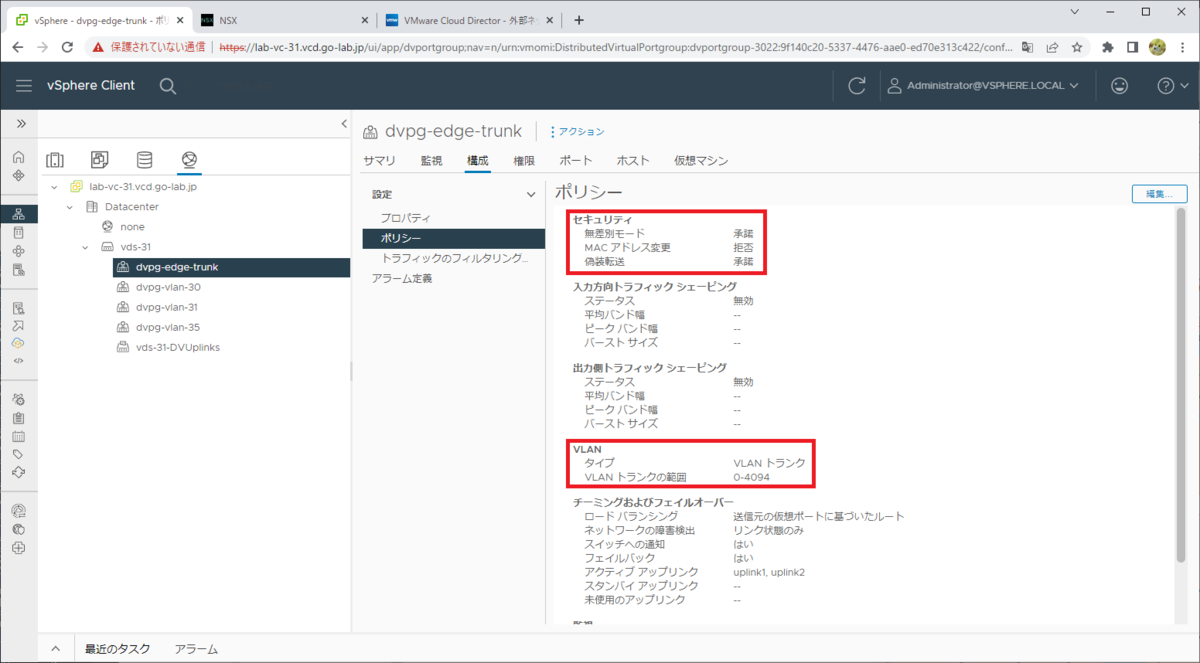Open Events calendar icon in sidebar

19,436
